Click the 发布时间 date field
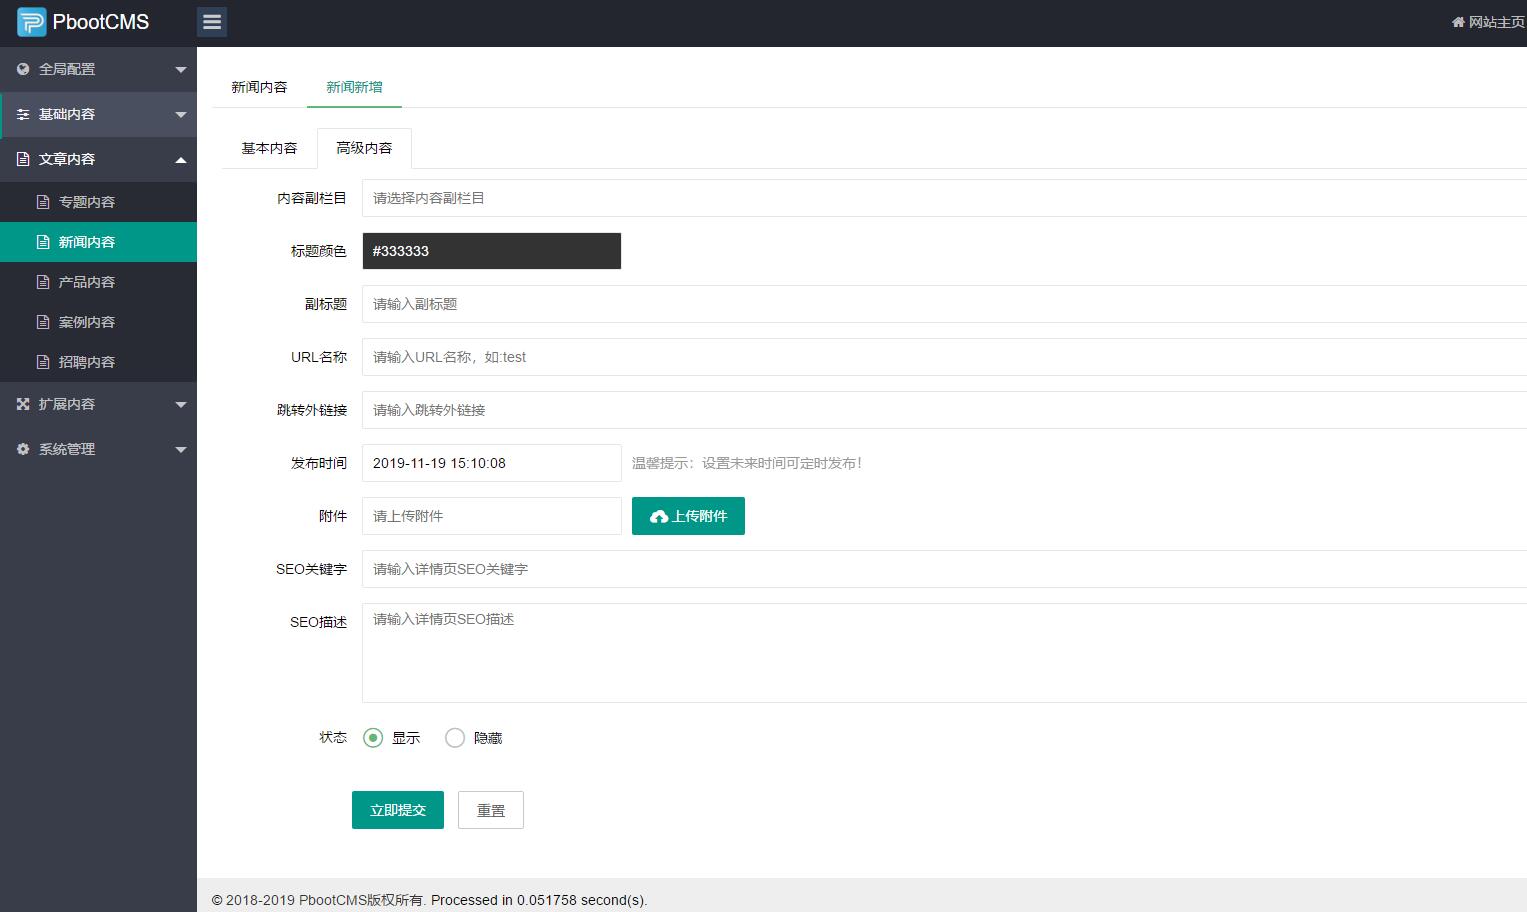The height and width of the screenshot is (912, 1527). (491, 463)
